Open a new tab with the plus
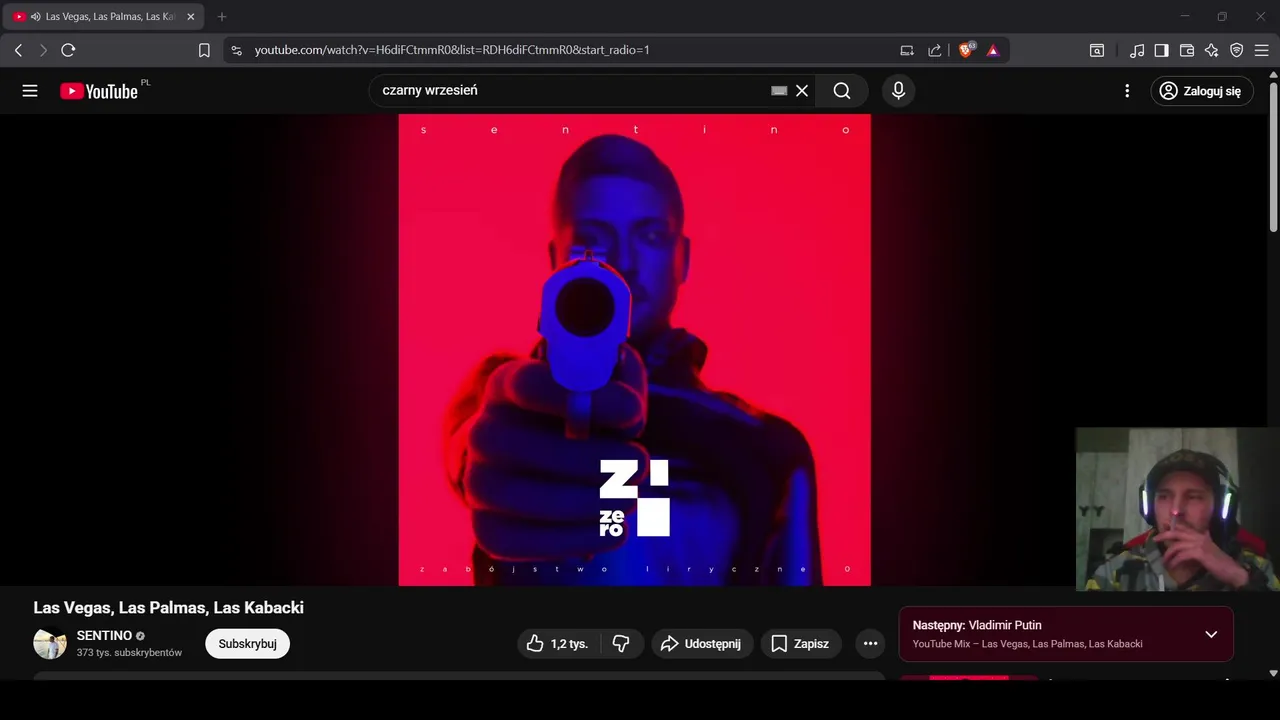 [222, 17]
